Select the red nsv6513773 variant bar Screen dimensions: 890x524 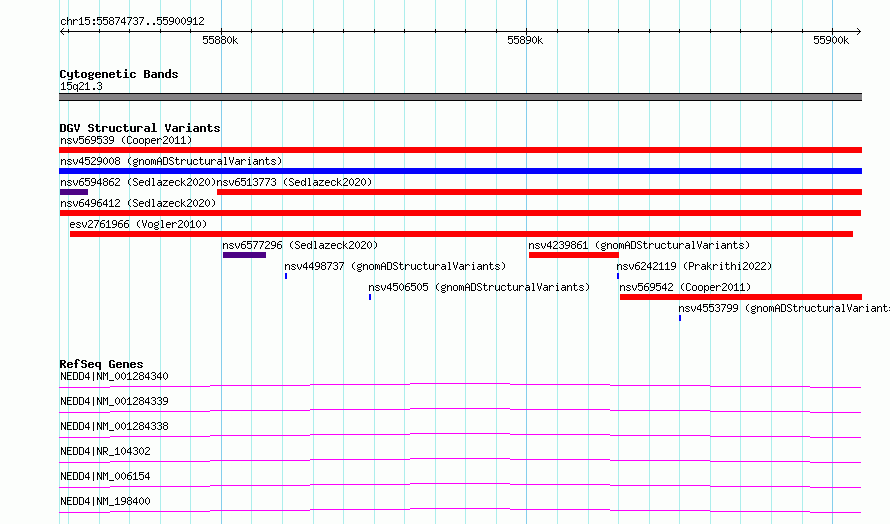pos(539,192)
